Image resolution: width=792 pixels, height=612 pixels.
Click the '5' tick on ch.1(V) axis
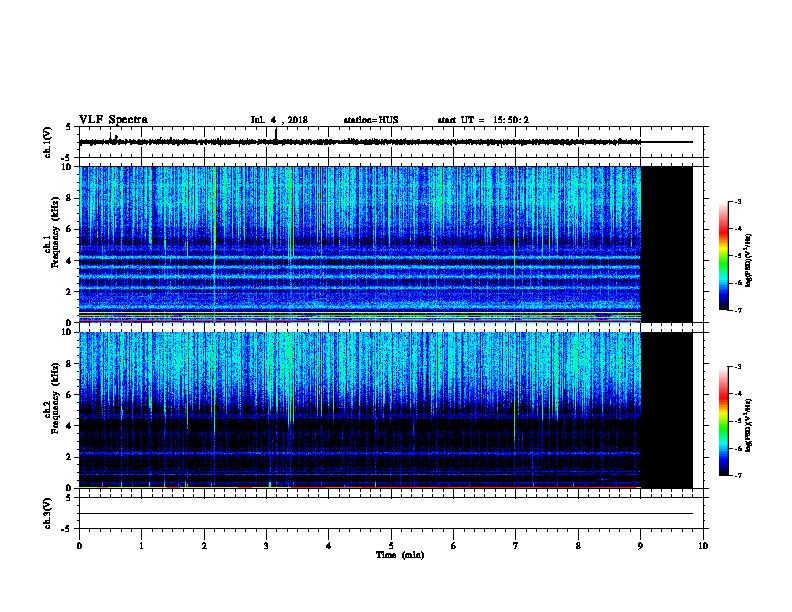pyautogui.click(x=69, y=127)
